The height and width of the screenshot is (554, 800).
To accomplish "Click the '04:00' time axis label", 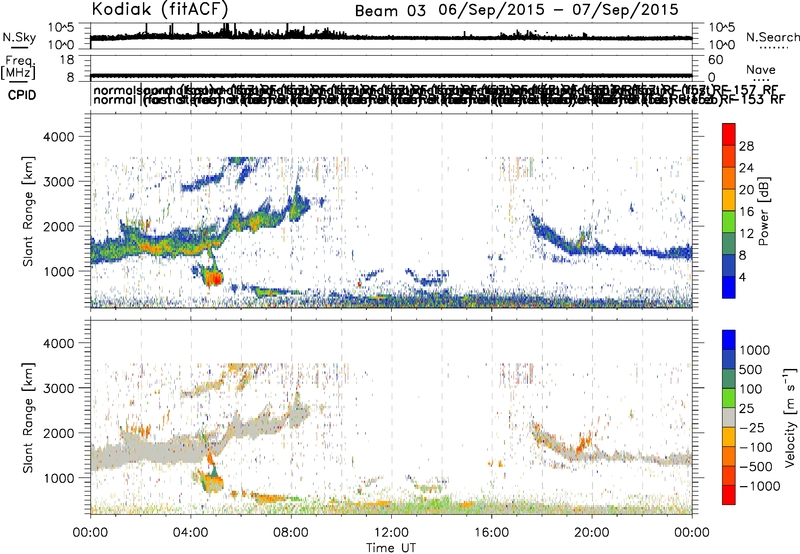I will click(191, 533).
